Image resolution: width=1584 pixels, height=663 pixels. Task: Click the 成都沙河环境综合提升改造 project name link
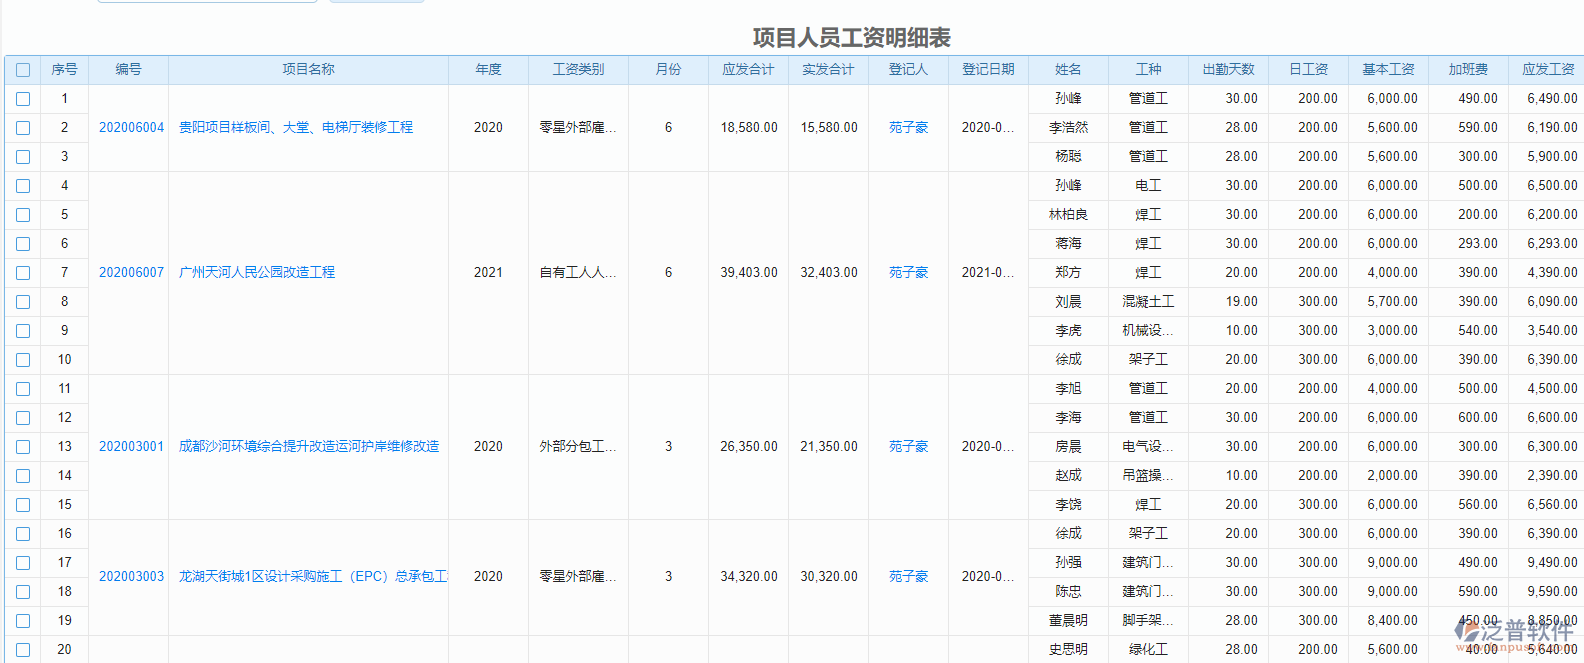point(308,447)
